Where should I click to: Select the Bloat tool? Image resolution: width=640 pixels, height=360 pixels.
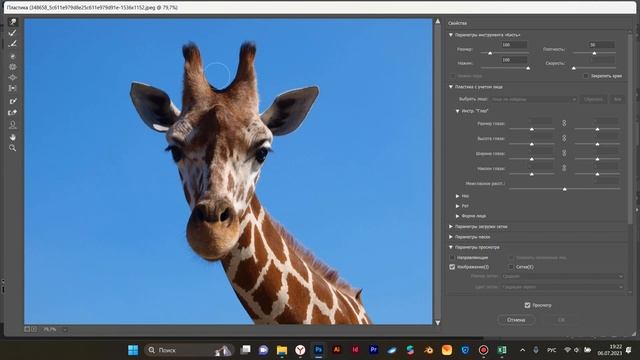coord(13,77)
